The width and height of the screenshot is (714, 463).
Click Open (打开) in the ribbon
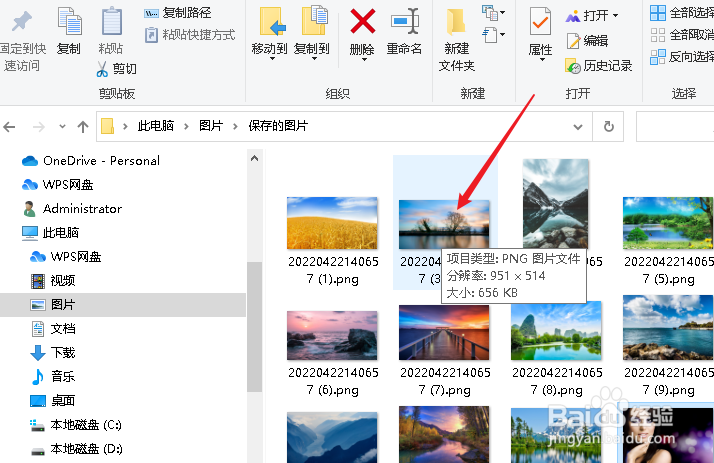[592, 16]
